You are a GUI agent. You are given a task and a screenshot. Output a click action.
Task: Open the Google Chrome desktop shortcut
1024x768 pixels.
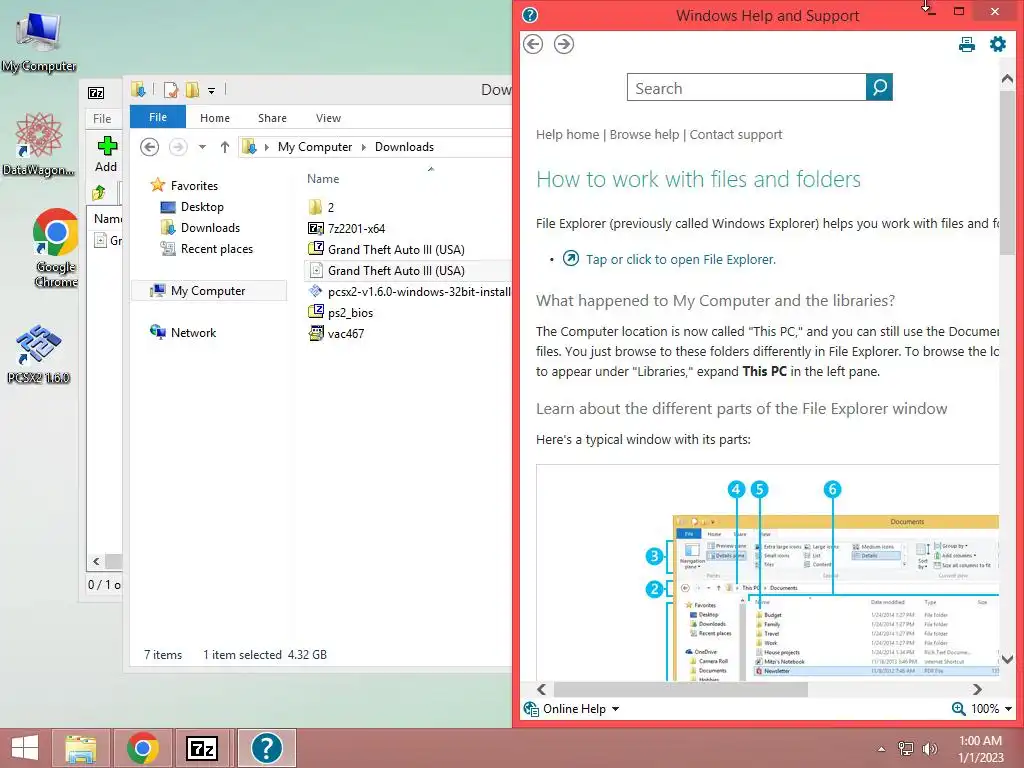click(56, 248)
